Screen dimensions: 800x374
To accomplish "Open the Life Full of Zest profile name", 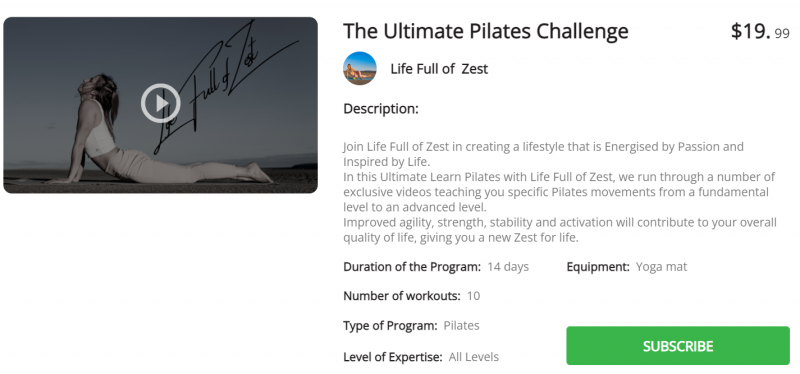I will [x=439, y=69].
